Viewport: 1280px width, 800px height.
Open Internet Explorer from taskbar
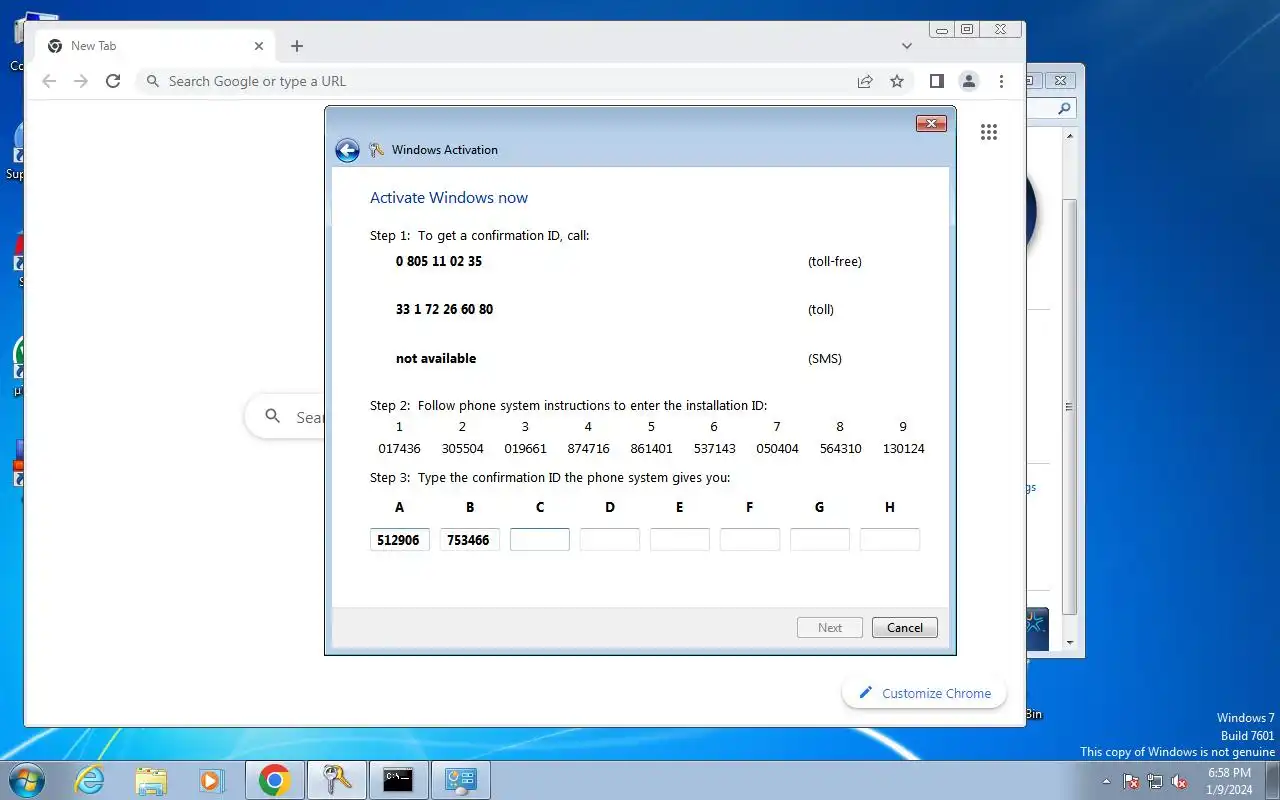90,780
